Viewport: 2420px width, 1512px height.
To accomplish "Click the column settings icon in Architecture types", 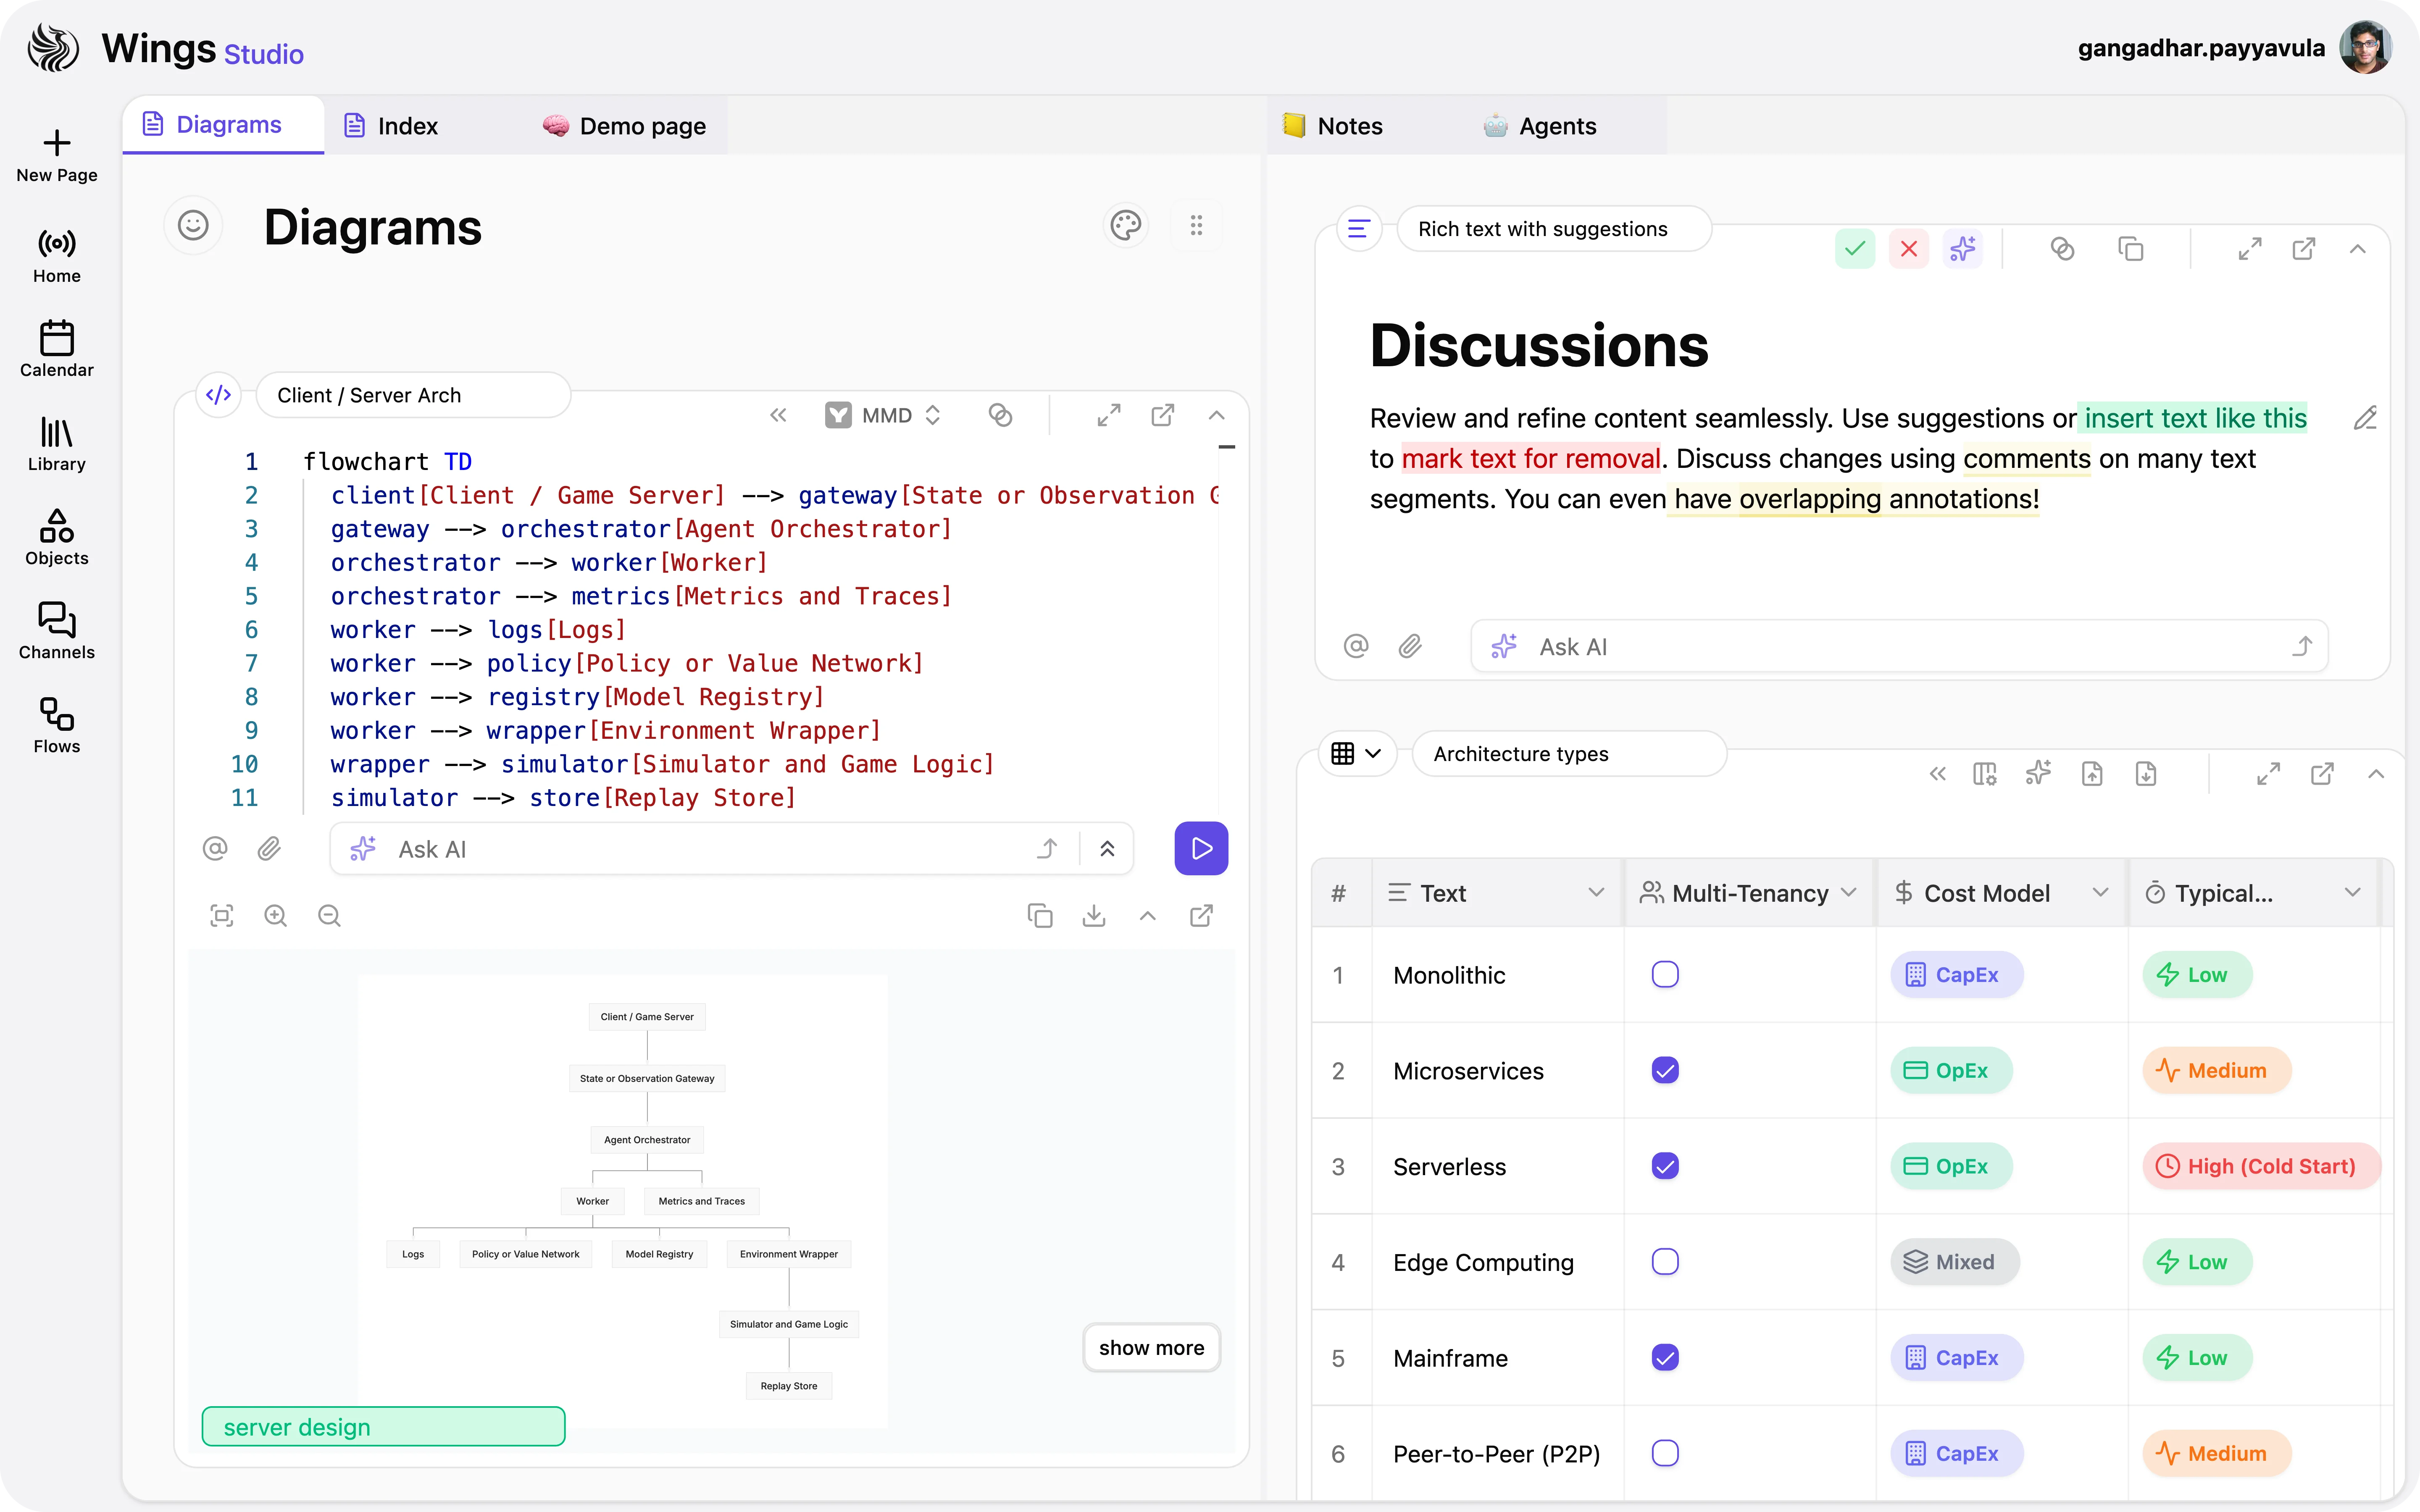I will pos(1985,774).
